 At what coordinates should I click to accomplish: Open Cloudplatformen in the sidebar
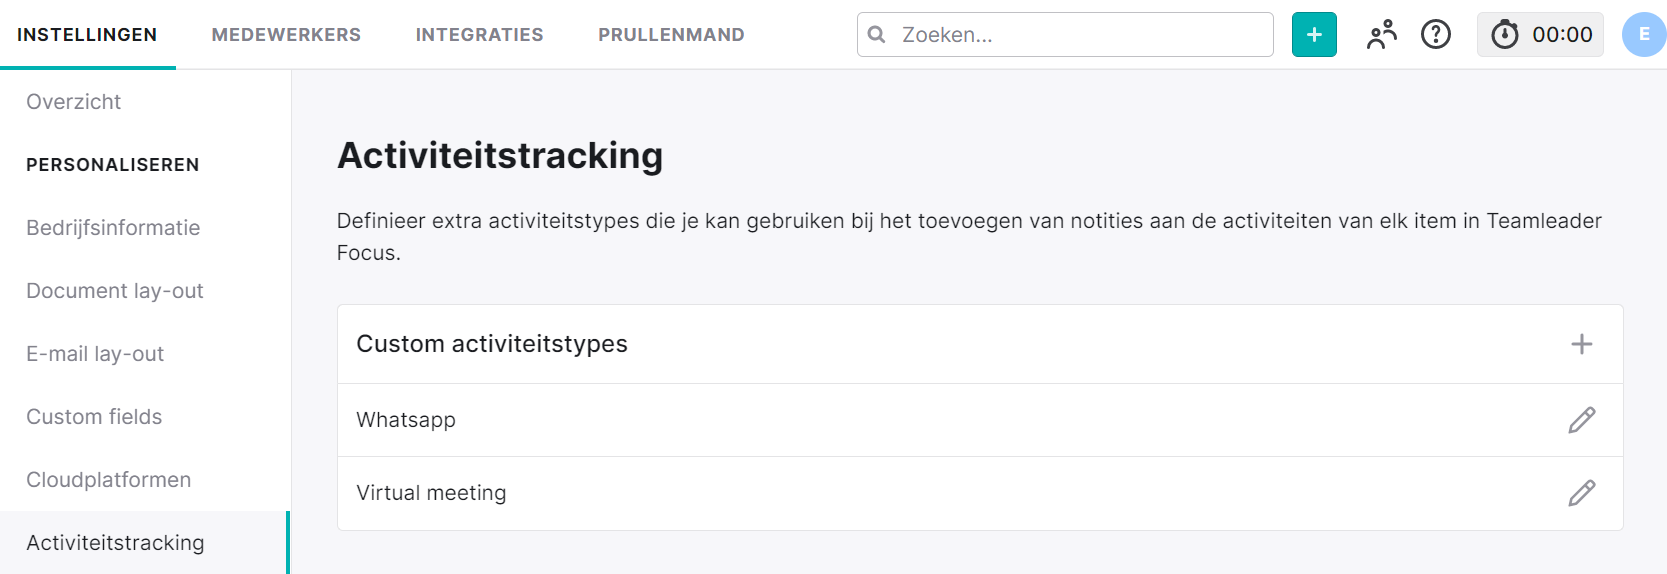(109, 480)
